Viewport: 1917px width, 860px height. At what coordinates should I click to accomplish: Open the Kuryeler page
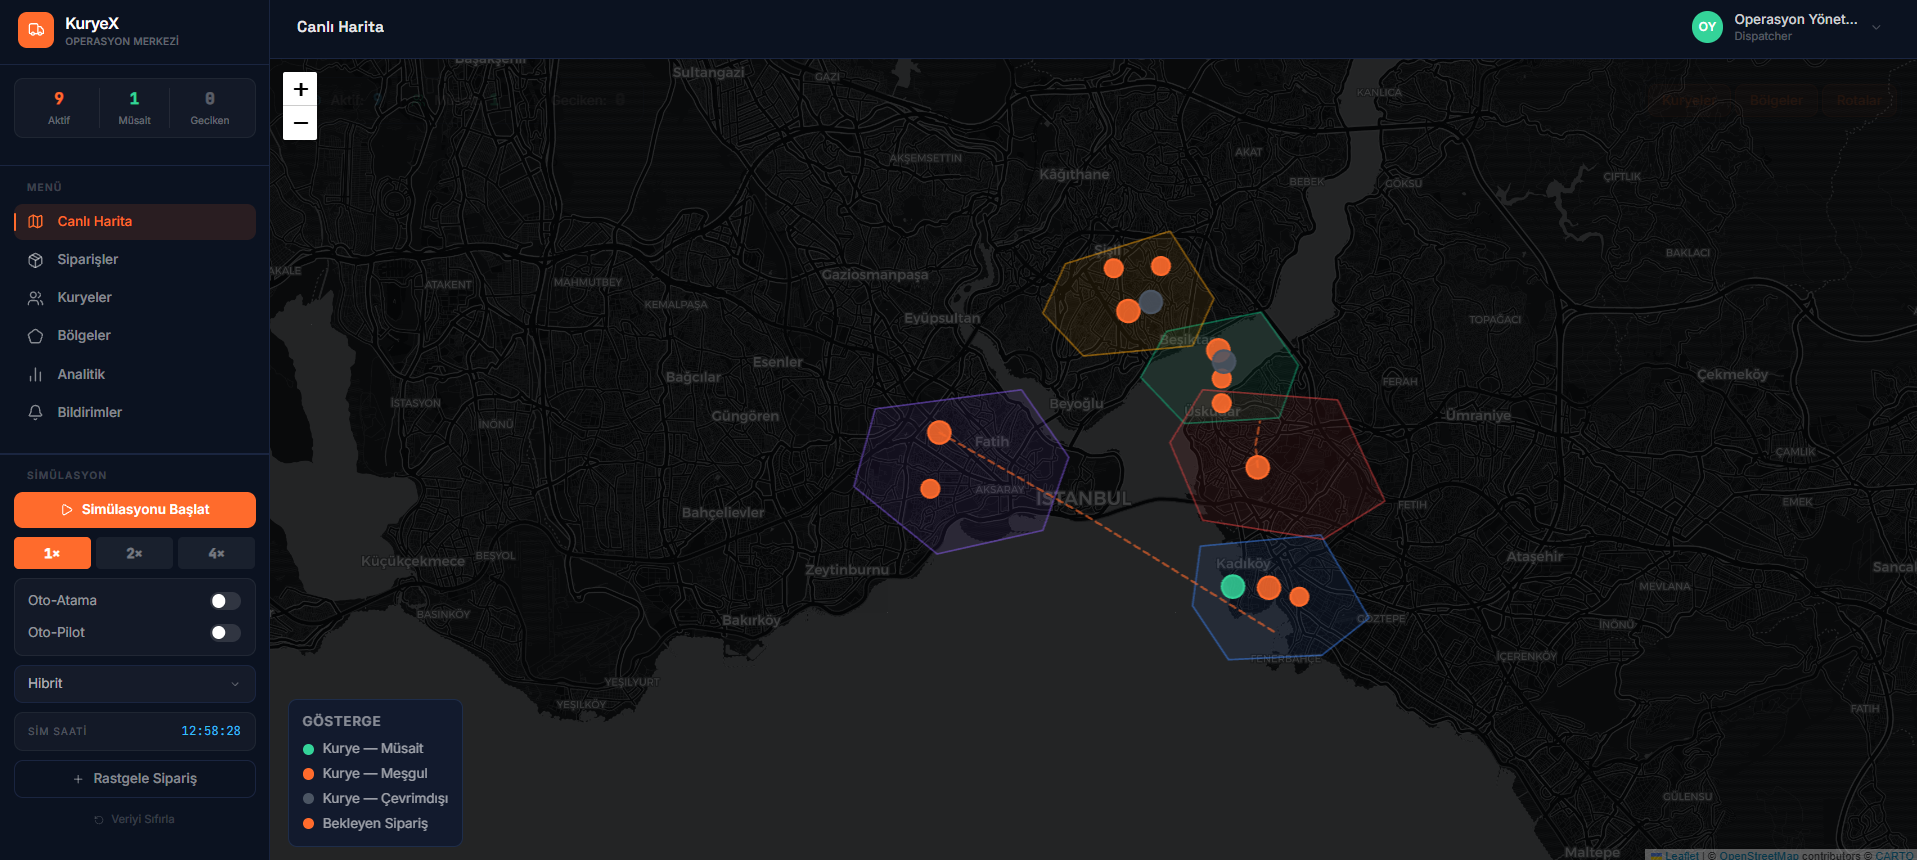(135, 298)
